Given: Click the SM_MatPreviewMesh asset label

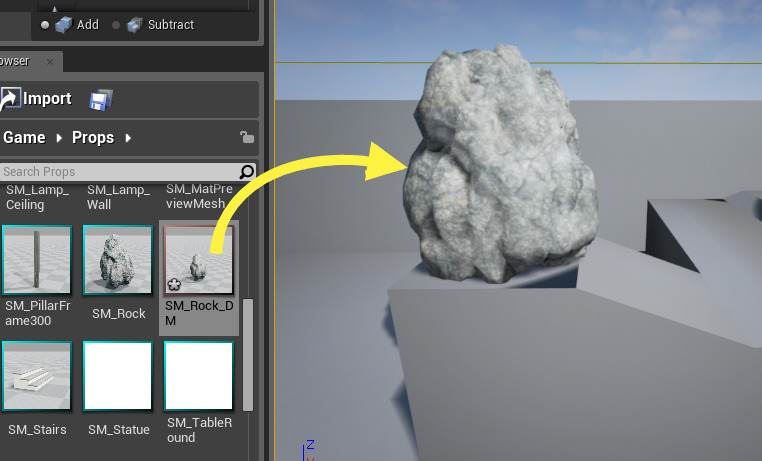Looking at the screenshot, I should click(x=199, y=196).
